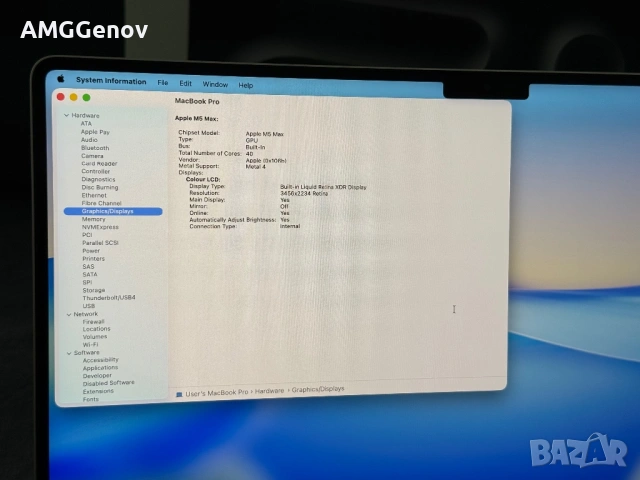Select Bluetooth in the sidebar
The image size is (640, 480).
(95, 148)
